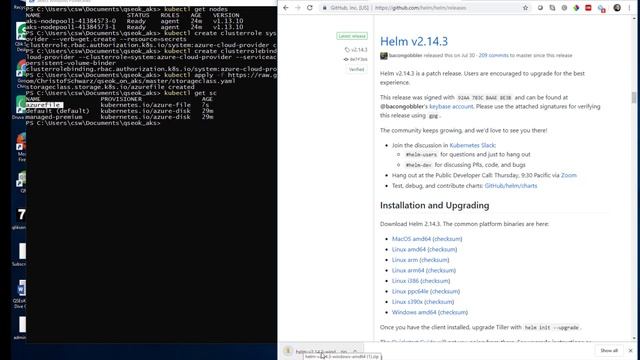Screen dimensions: 640x360
Task: Open bacongobbler's profile link
Action: pyautogui.click(x=406, y=56)
